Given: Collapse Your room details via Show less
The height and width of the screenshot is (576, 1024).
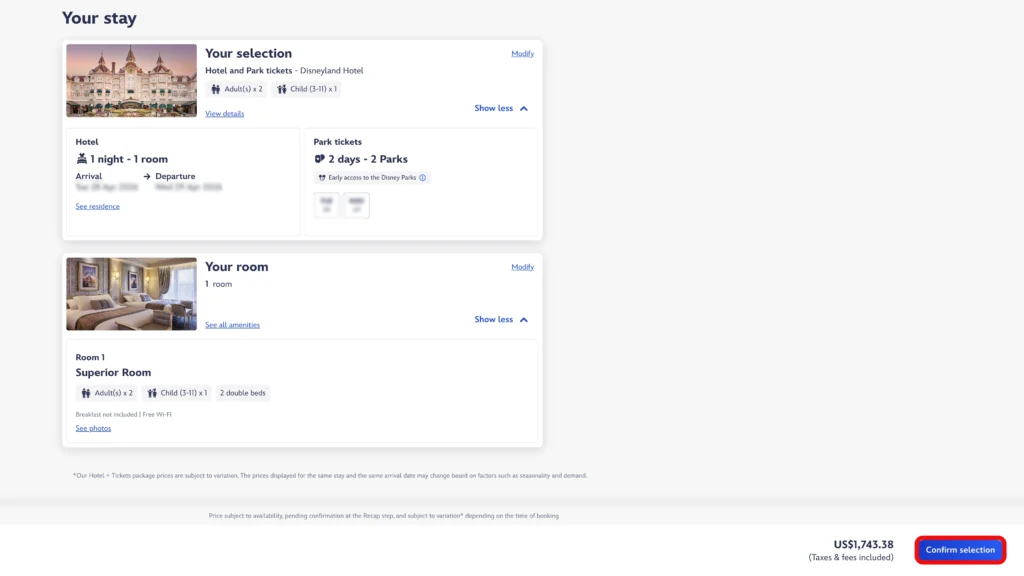Looking at the screenshot, I should (x=493, y=320).
